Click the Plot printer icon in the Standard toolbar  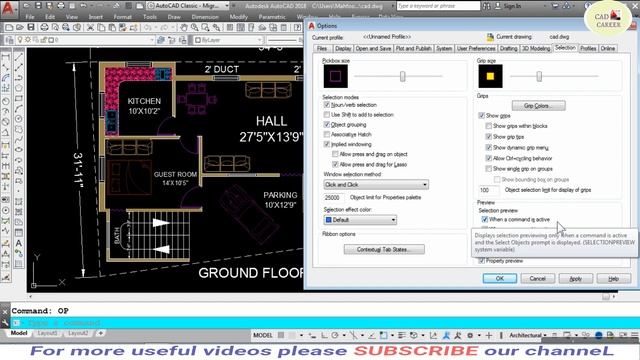pyautogui.click(x=44, y=27)
